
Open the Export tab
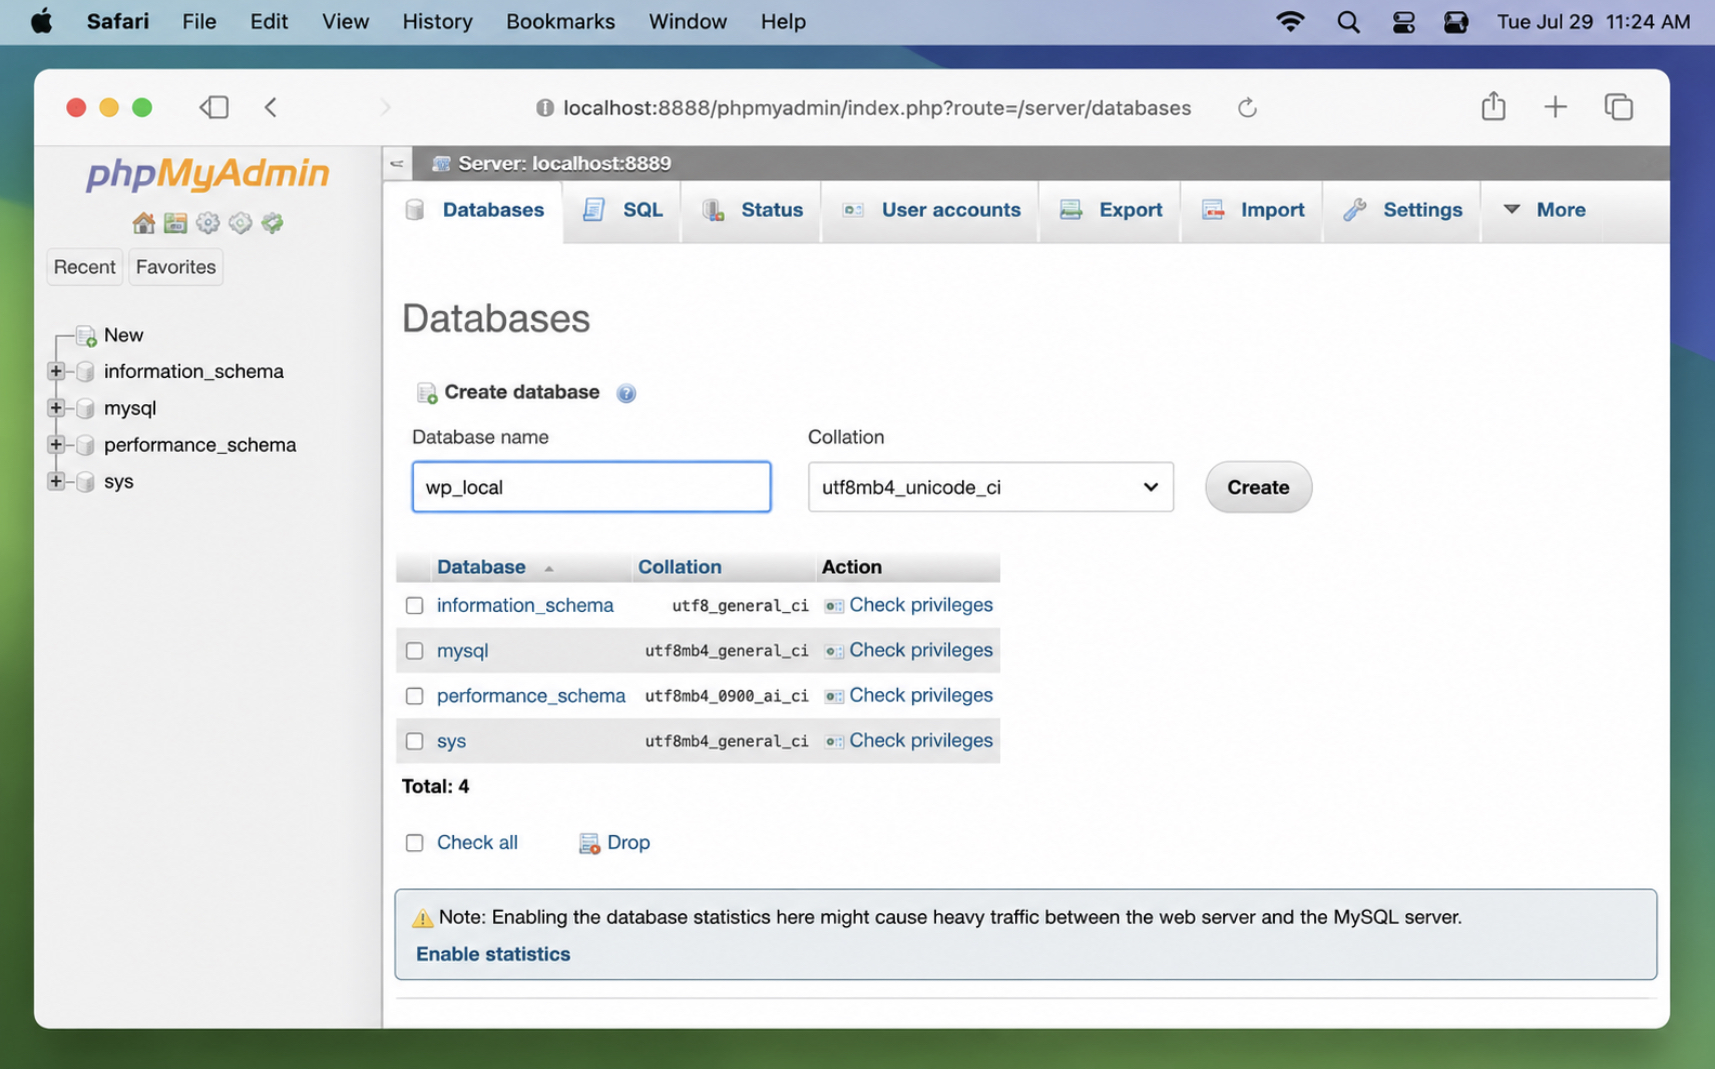coord(1110,210)
